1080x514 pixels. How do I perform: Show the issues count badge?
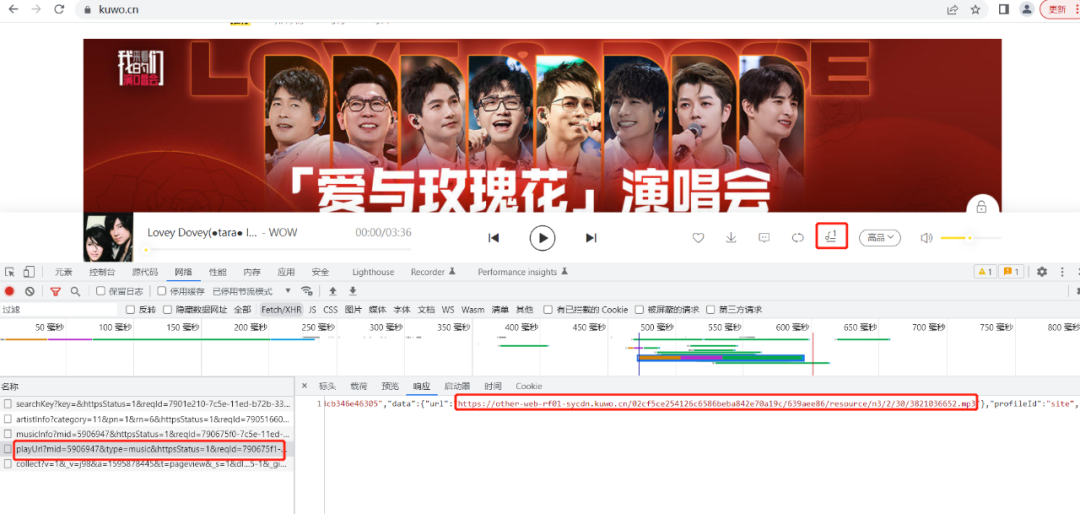[x=1011, y=272]
